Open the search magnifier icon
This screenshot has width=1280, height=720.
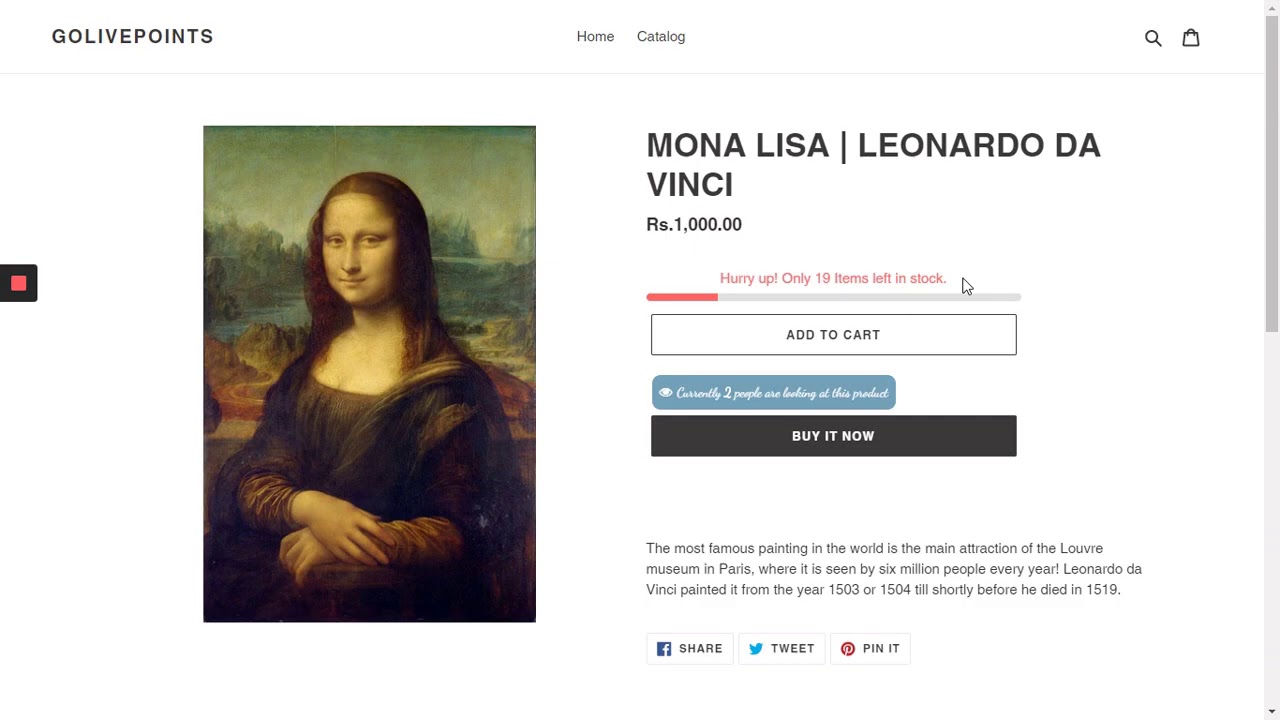tap(1153, 38)
